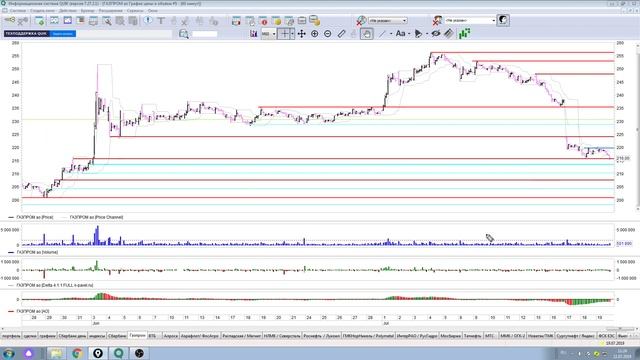Viewport: 640px width, 360px height.
Task: Open the line tool dropdown arrow
Action: (391, 34)
